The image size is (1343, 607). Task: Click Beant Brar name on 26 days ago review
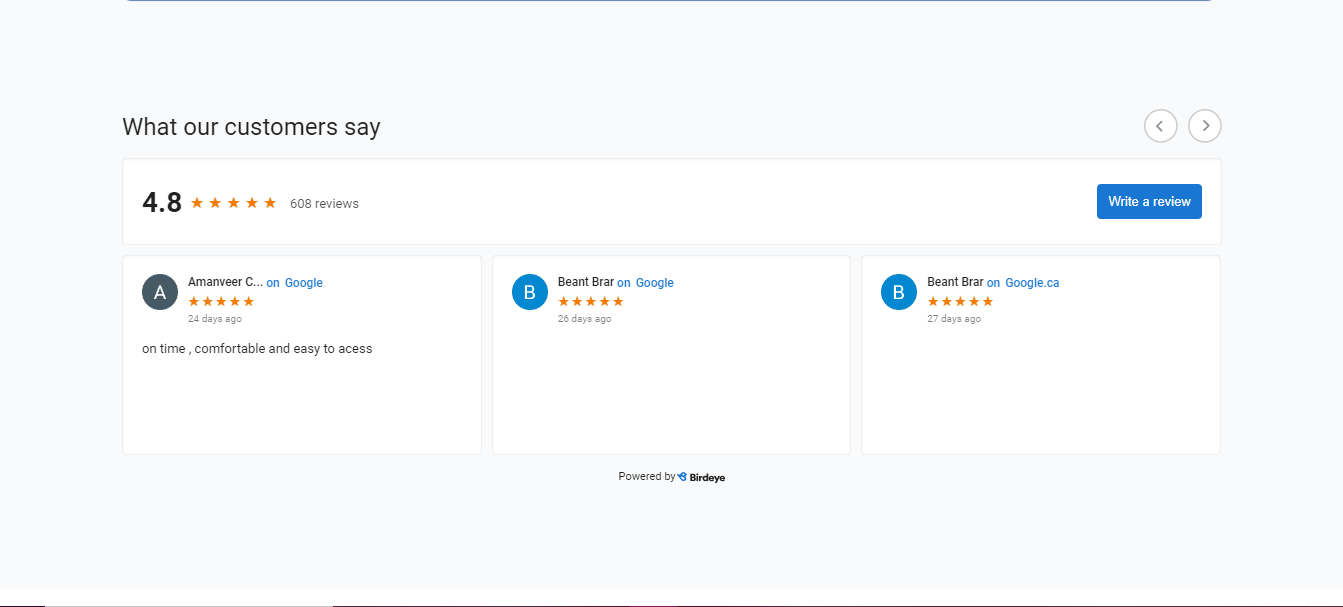(x=586, y=282)
